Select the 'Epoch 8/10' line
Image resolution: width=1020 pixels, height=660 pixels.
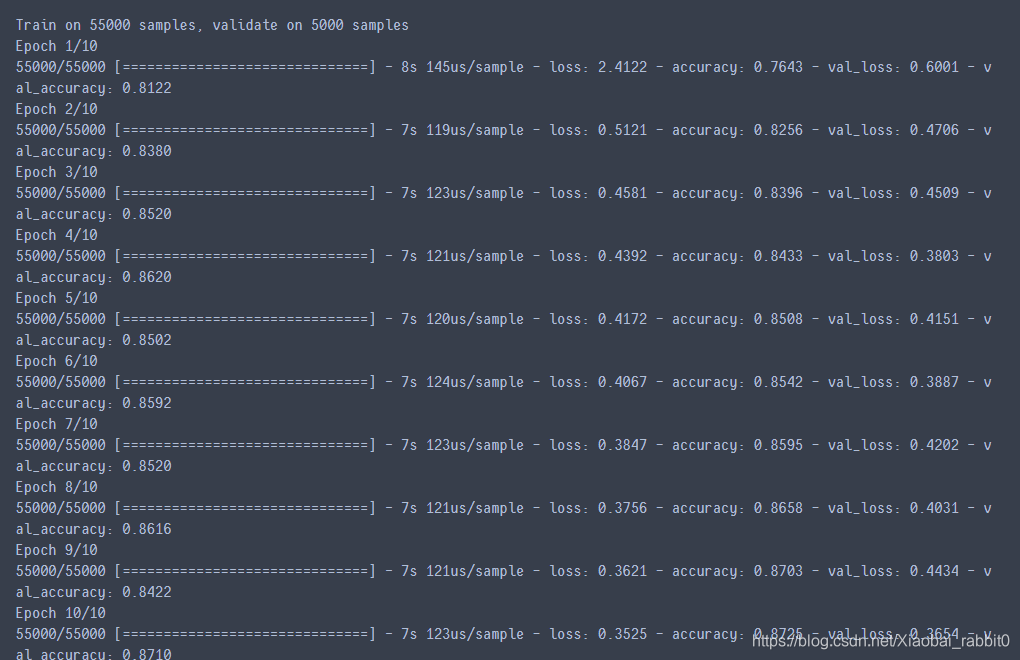(57, 488)
